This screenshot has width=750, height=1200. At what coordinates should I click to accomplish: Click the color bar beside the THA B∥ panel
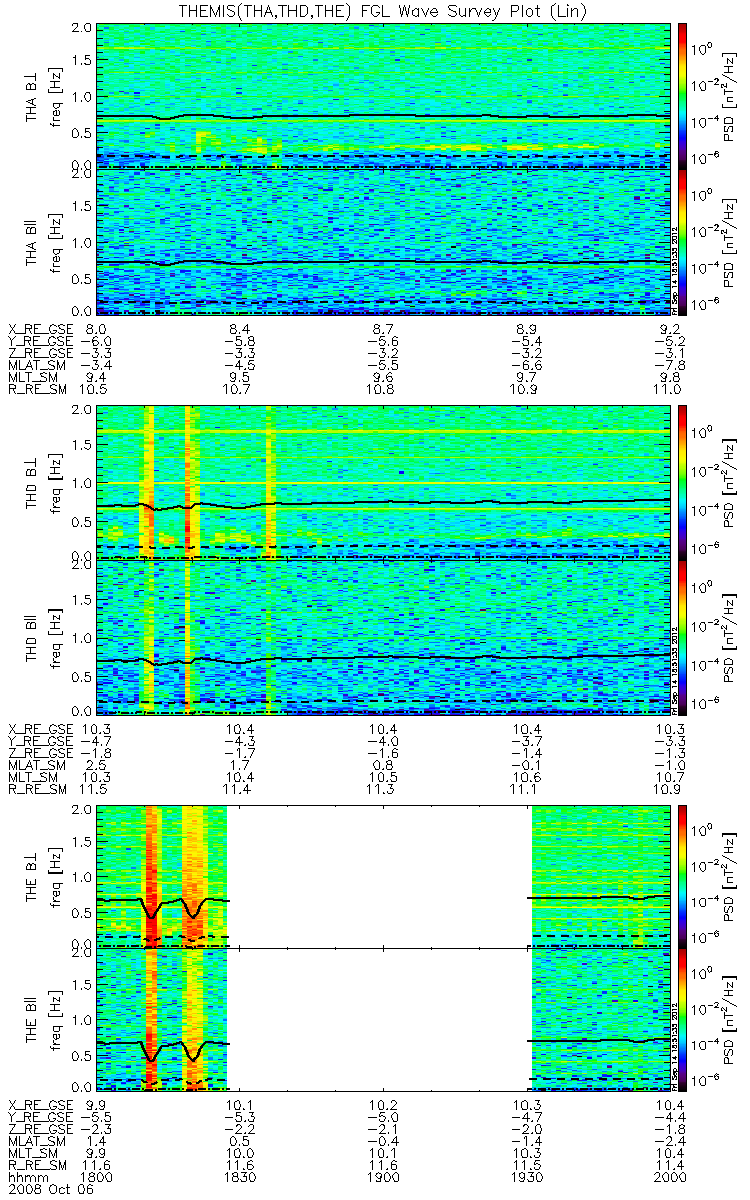pos(684,241)
